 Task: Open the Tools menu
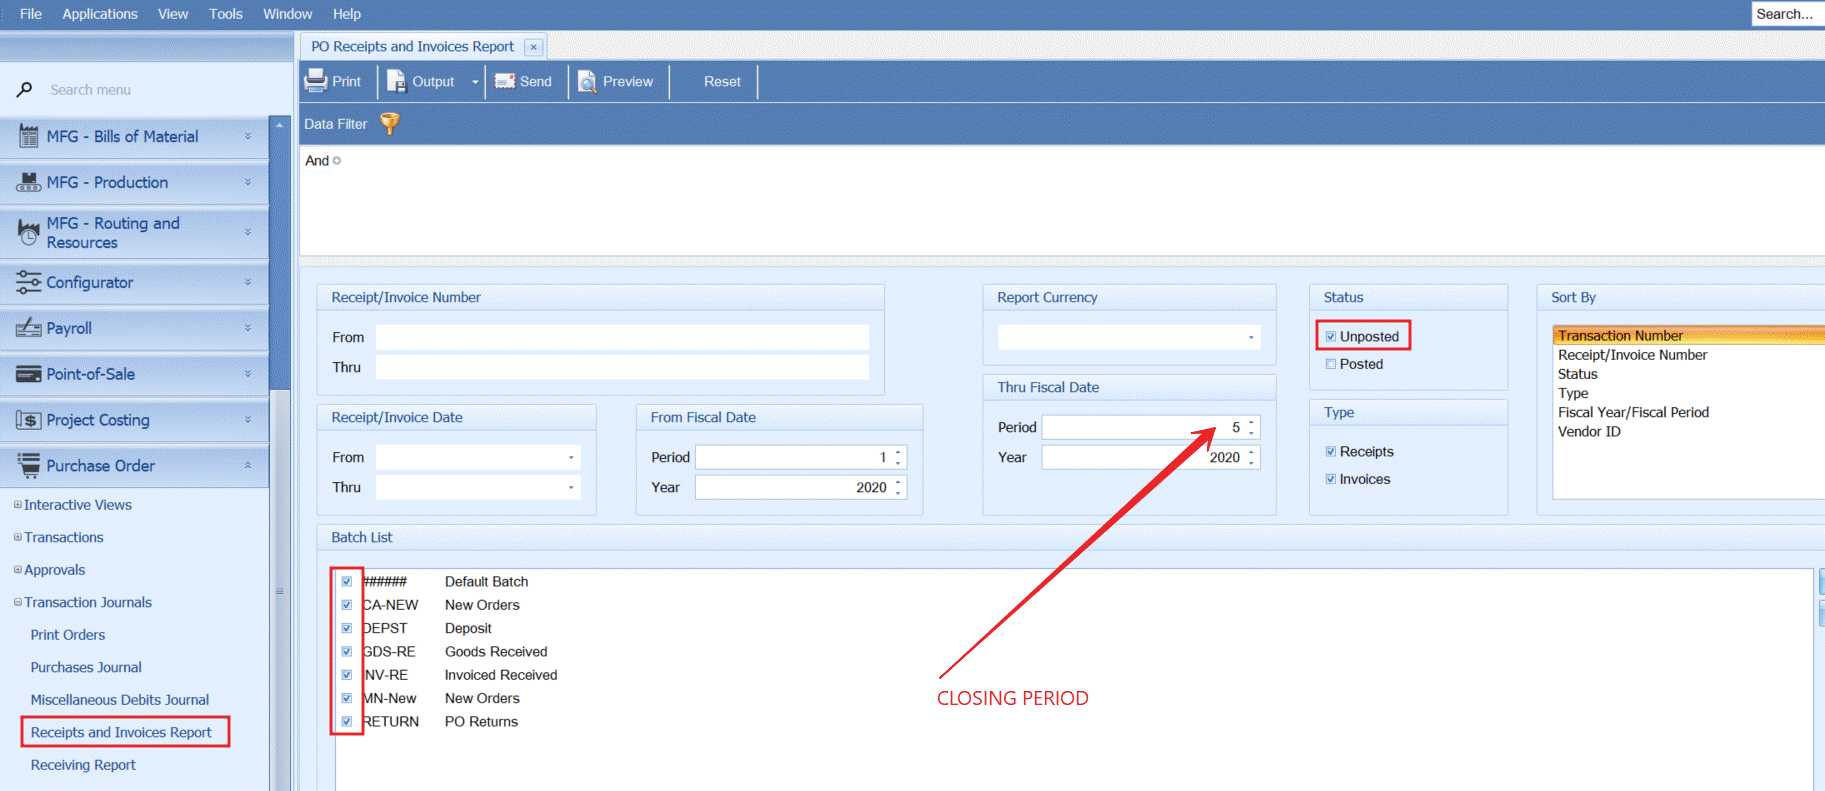point(225,14)
